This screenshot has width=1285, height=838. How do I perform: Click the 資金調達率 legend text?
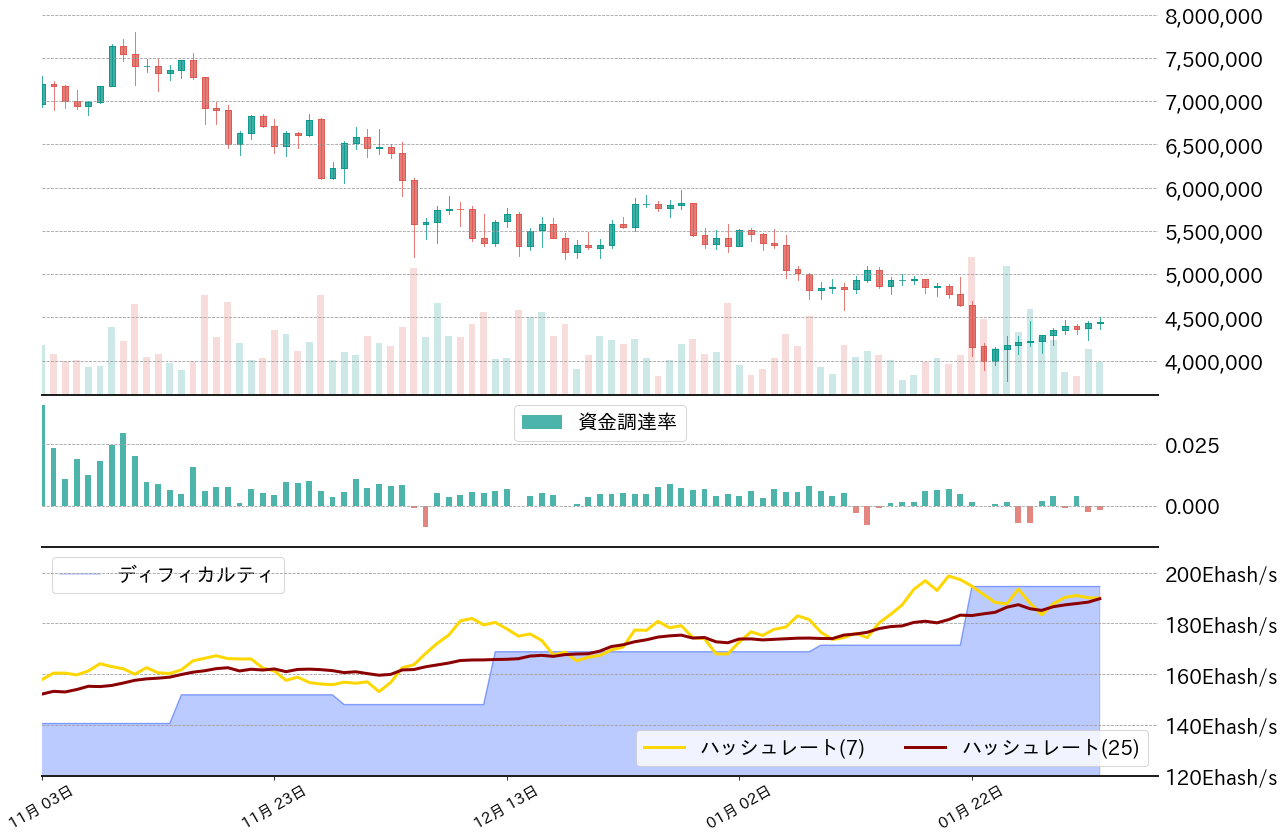(x=627, y=423)
